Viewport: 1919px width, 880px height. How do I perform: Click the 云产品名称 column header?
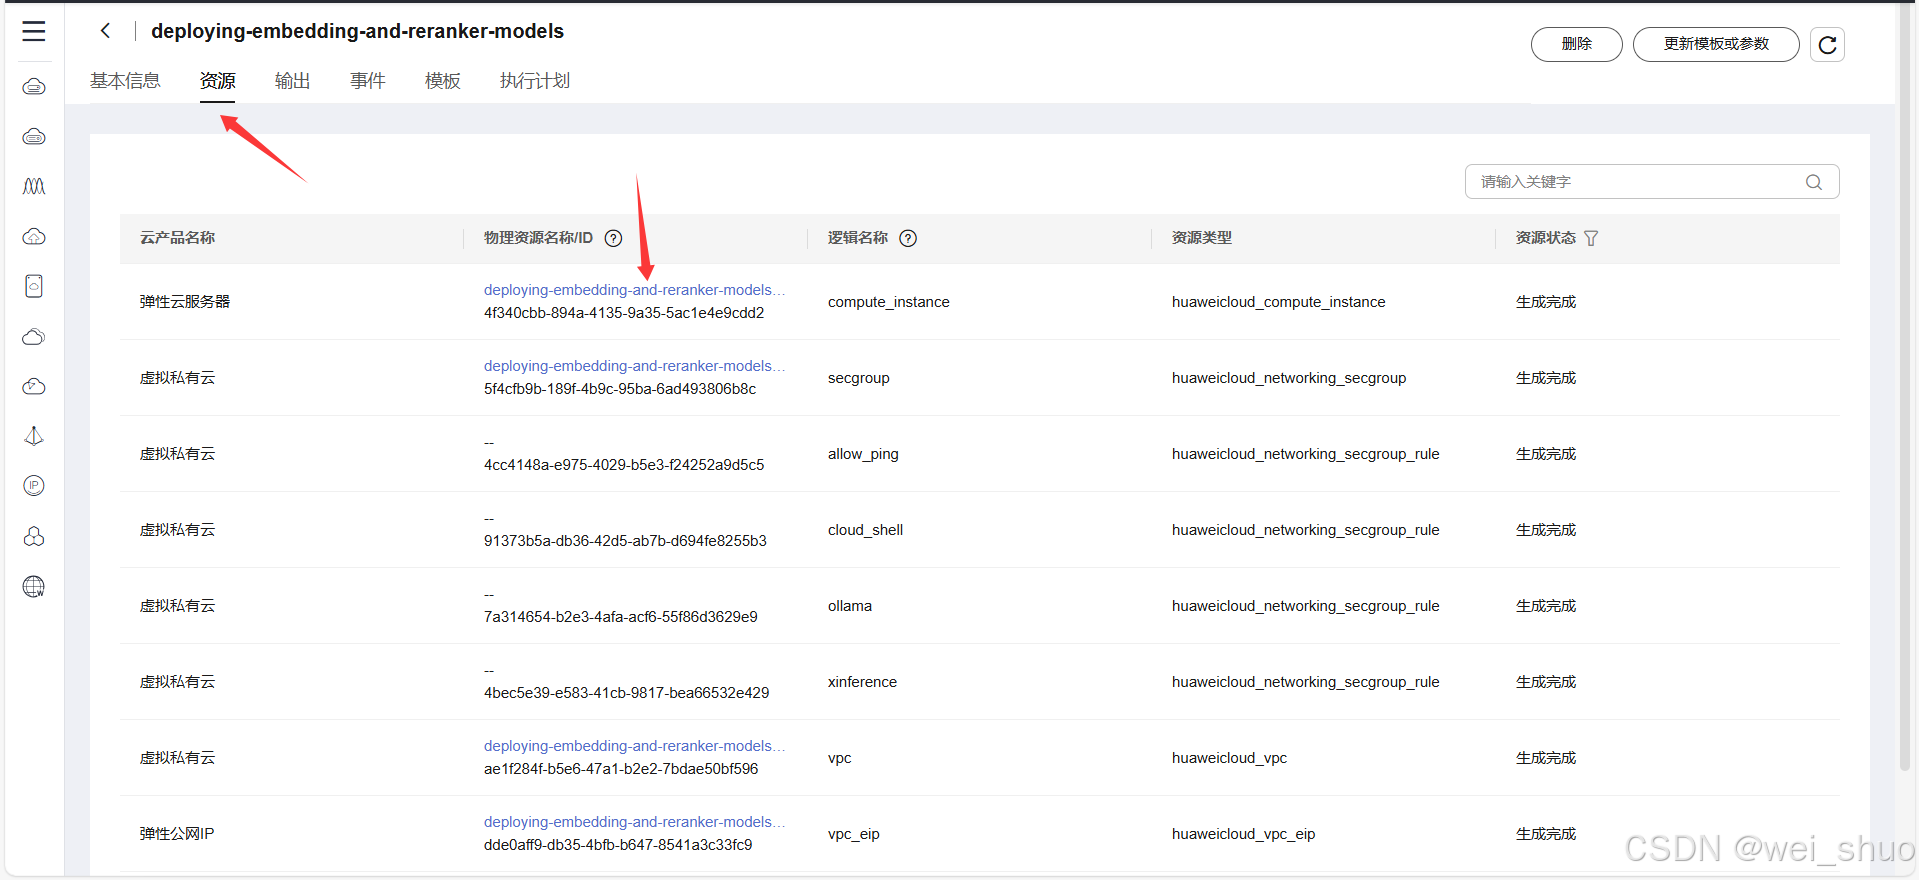pyautogui.click(x=177, y=238)
